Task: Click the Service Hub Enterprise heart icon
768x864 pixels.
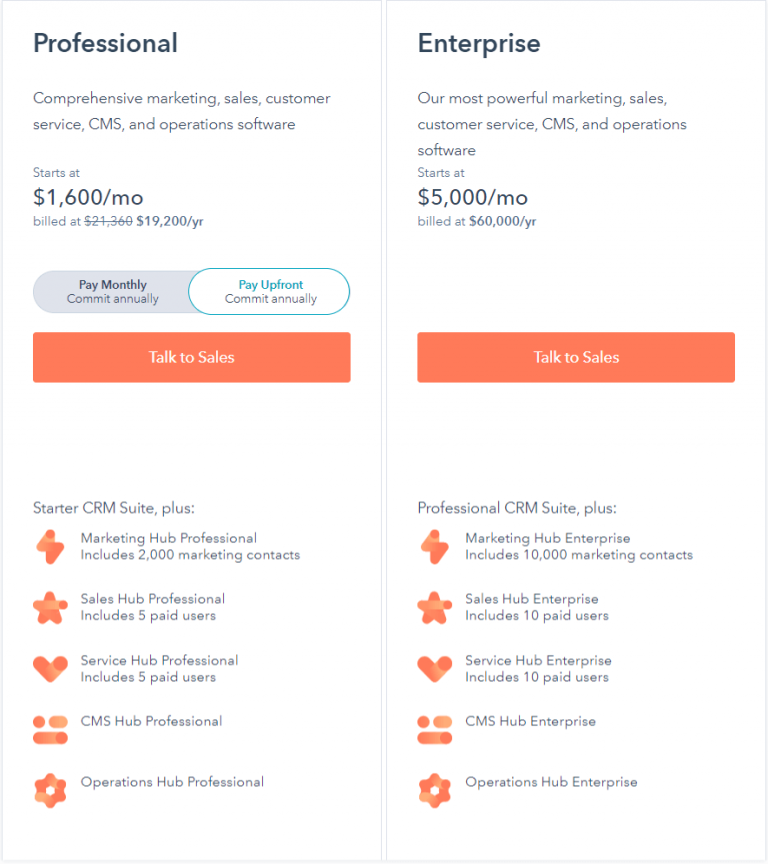Action: click(x=435, y=669)
